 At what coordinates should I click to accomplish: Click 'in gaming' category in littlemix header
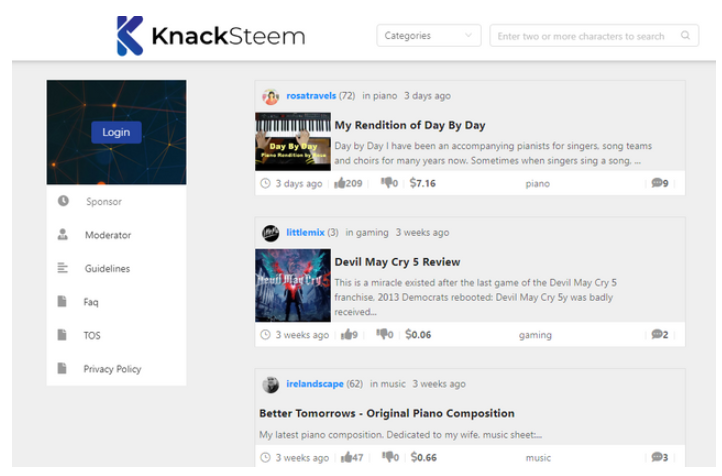[367, 232]
